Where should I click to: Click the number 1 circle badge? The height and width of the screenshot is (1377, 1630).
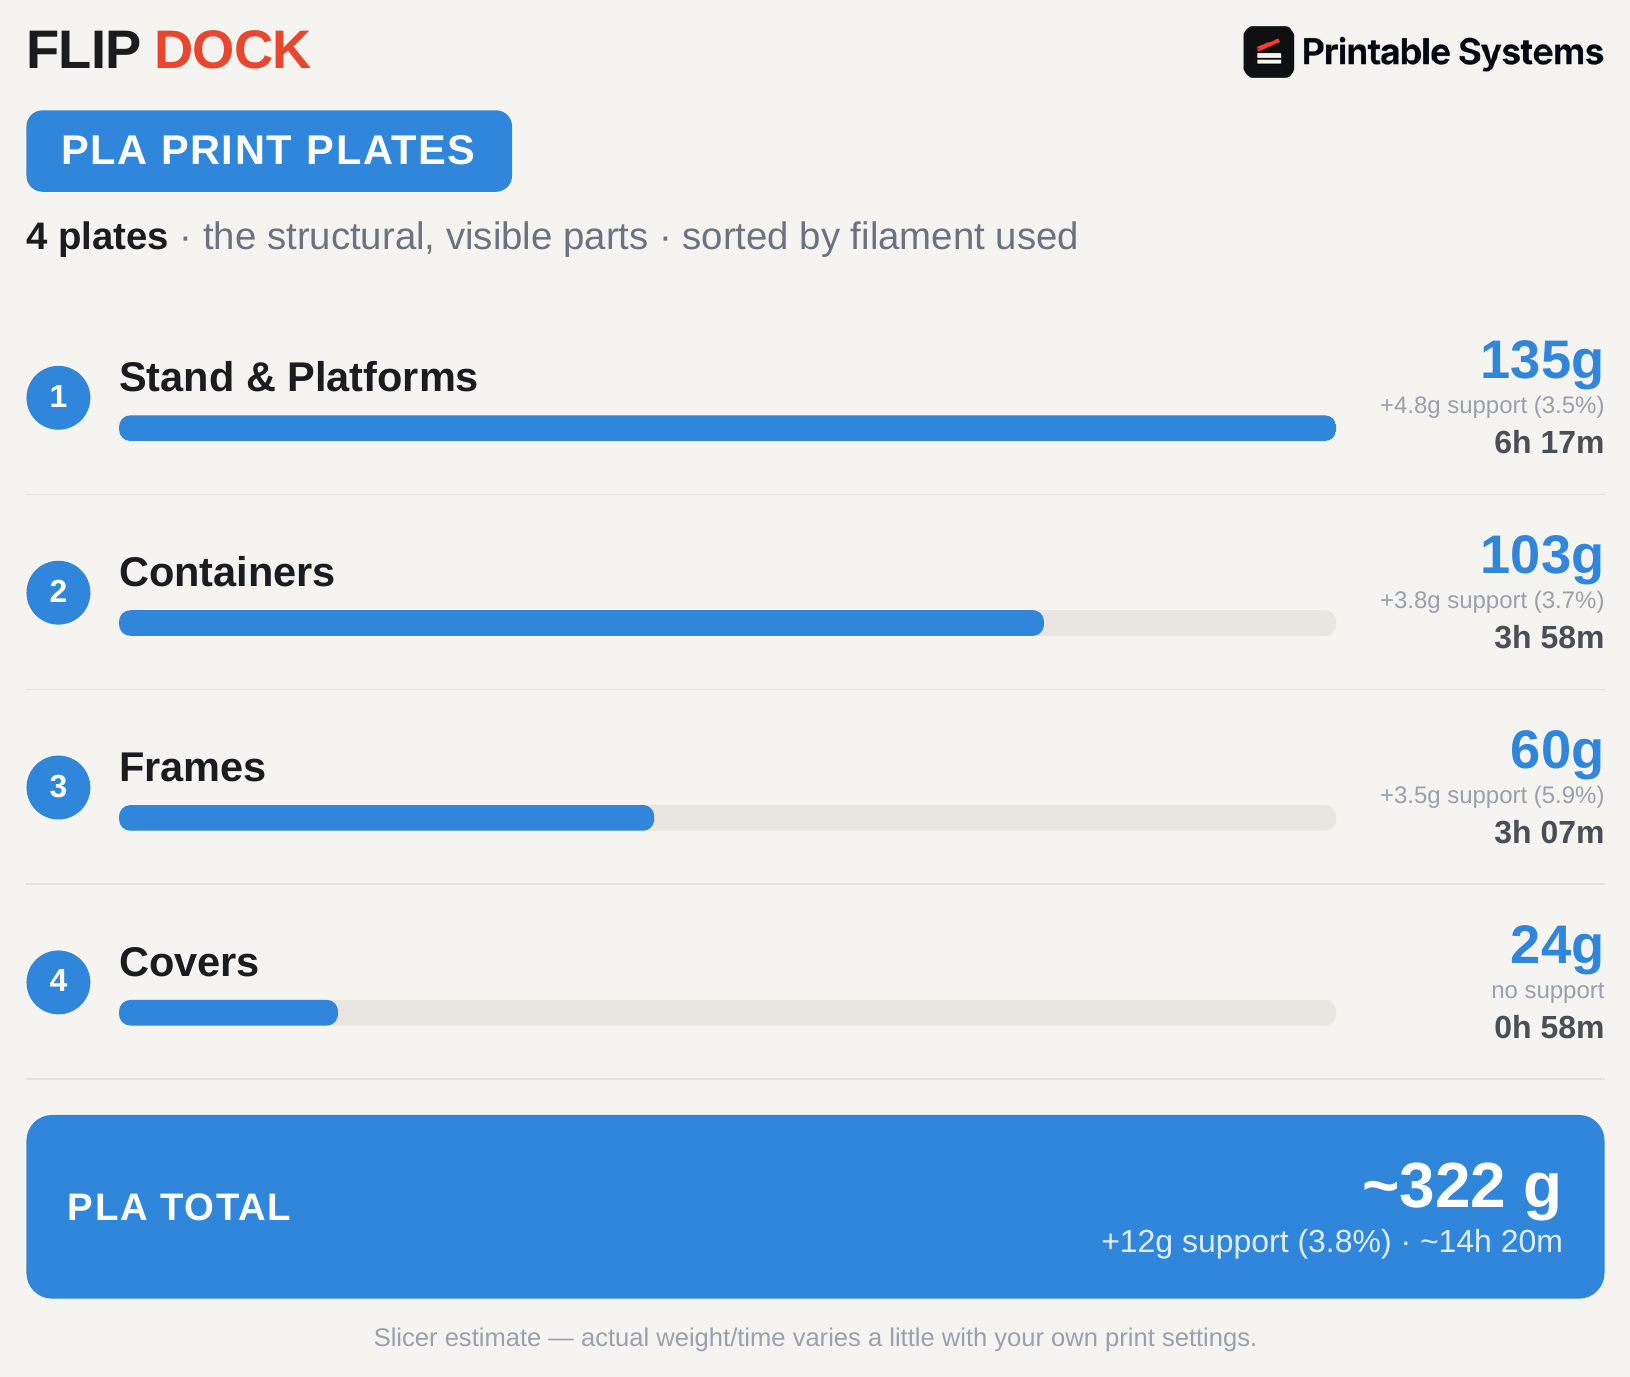point(59,397)
